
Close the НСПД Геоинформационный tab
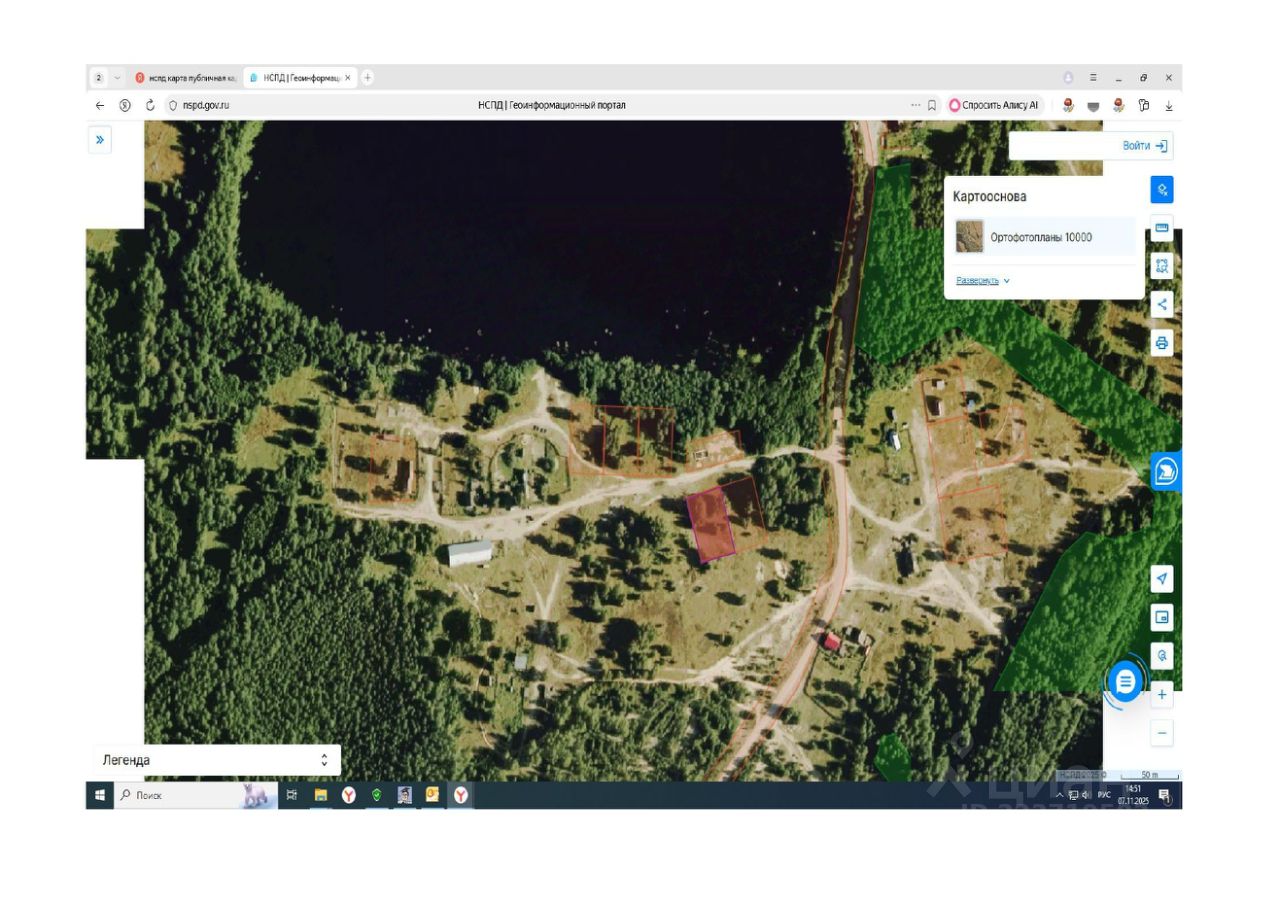pyautogui.click(x=348, y=77)
